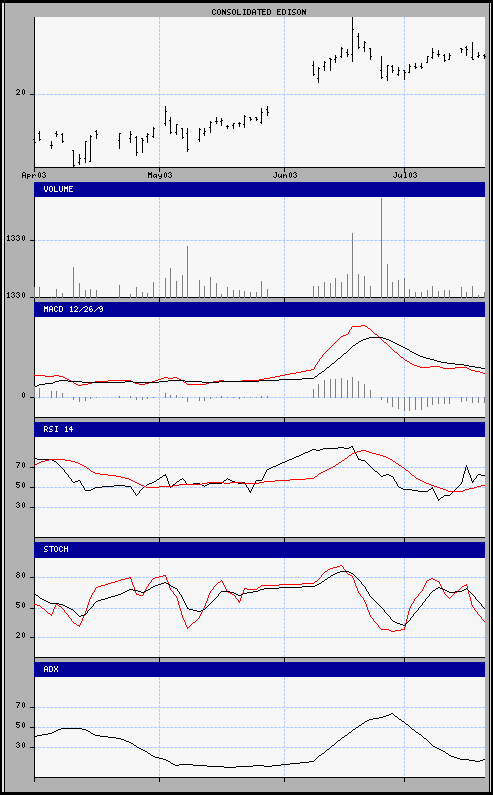Click the ADX line peak near Jul03
Viewport: 493px width, 795px height.
click(392, 713)
